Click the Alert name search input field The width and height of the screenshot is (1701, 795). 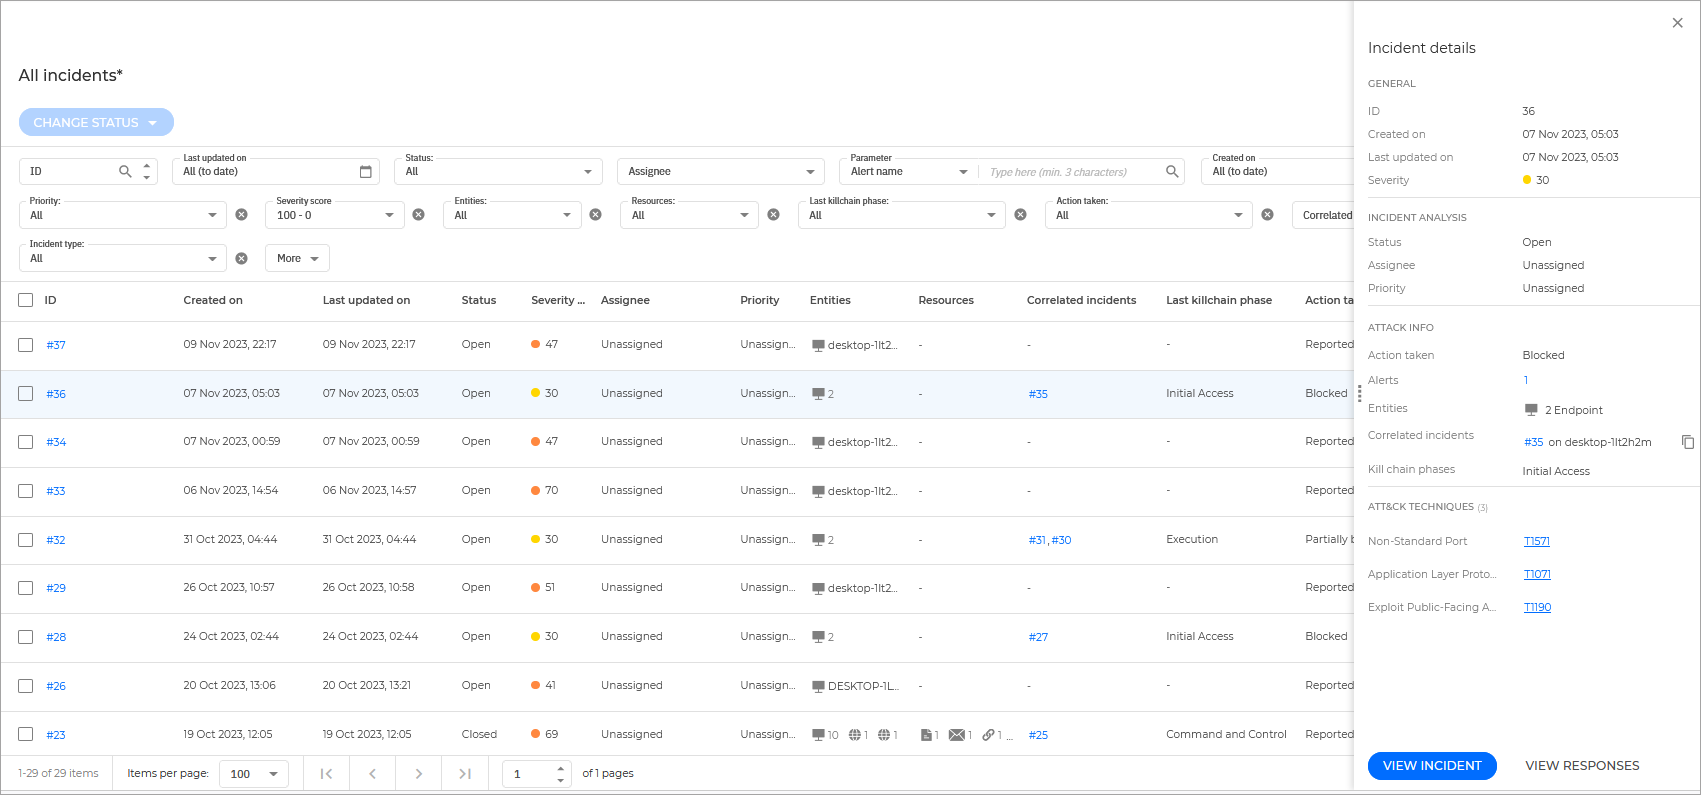[1070, 172]
